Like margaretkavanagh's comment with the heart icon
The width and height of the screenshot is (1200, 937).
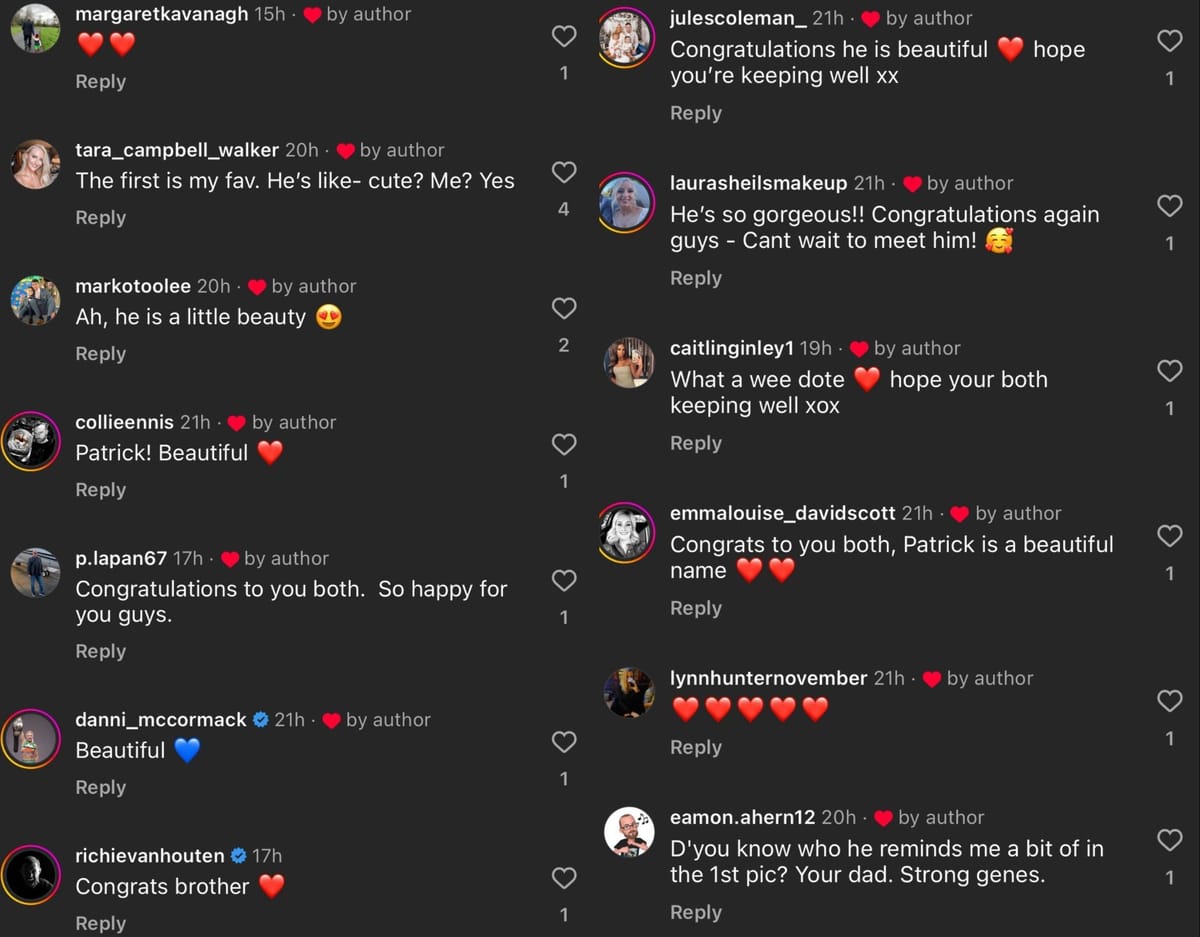click(564, 37)
